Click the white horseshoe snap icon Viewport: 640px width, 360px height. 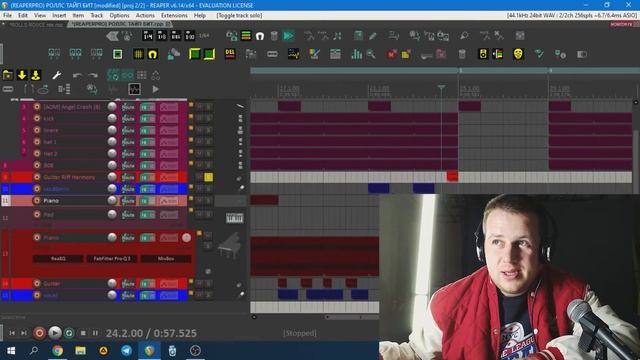coord(260,36)
